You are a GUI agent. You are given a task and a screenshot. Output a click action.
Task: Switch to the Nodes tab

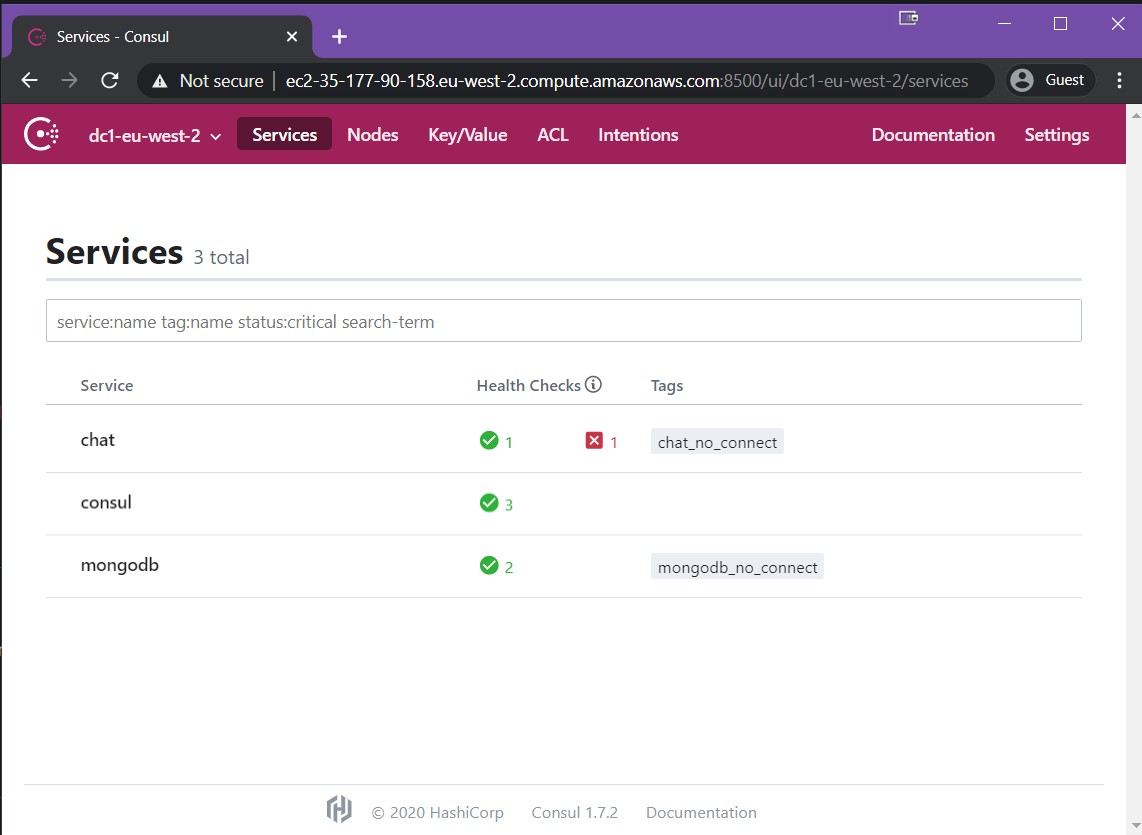tap(373, 135)
